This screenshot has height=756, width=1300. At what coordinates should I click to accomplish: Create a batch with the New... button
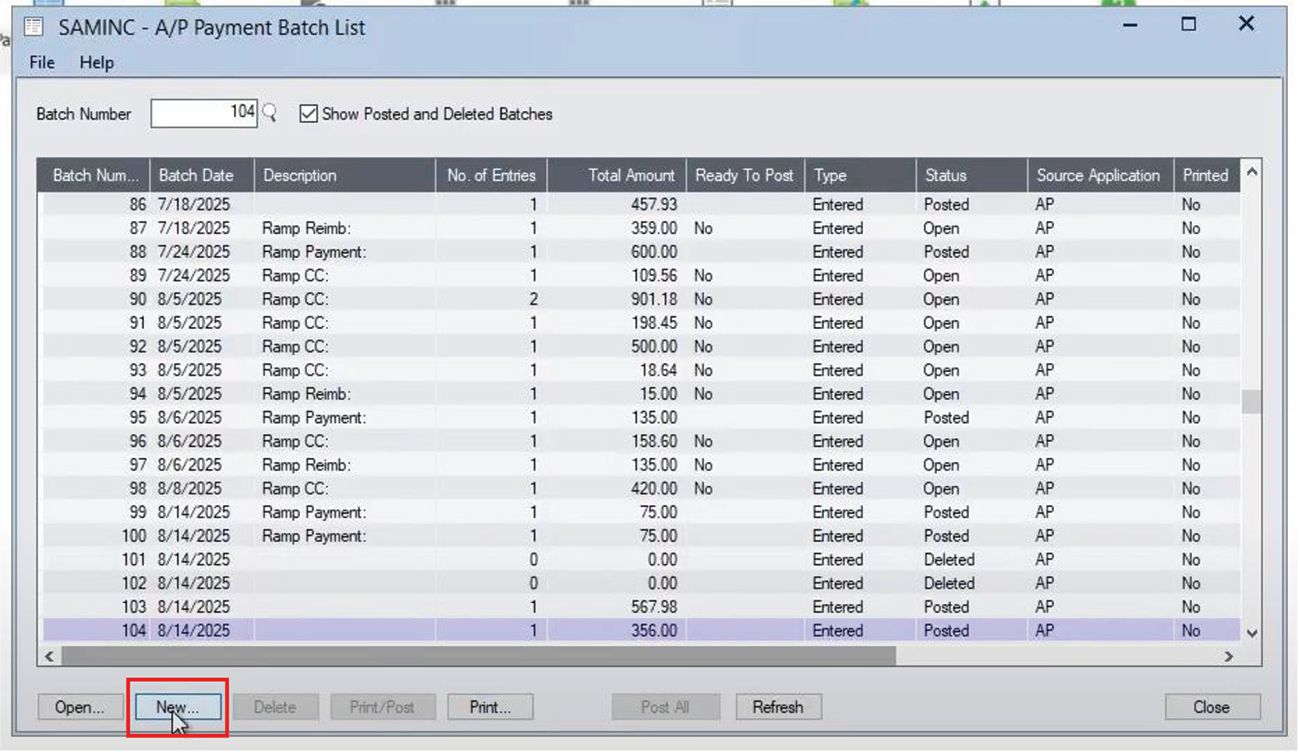pyautogui.click(x=177, y=707)
